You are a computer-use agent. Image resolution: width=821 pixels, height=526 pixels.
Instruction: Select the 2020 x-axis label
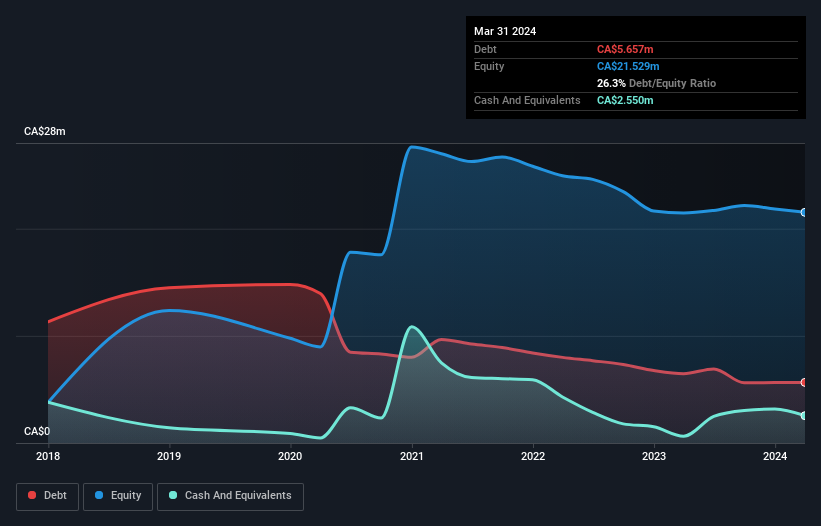click(x=290, y=456)
